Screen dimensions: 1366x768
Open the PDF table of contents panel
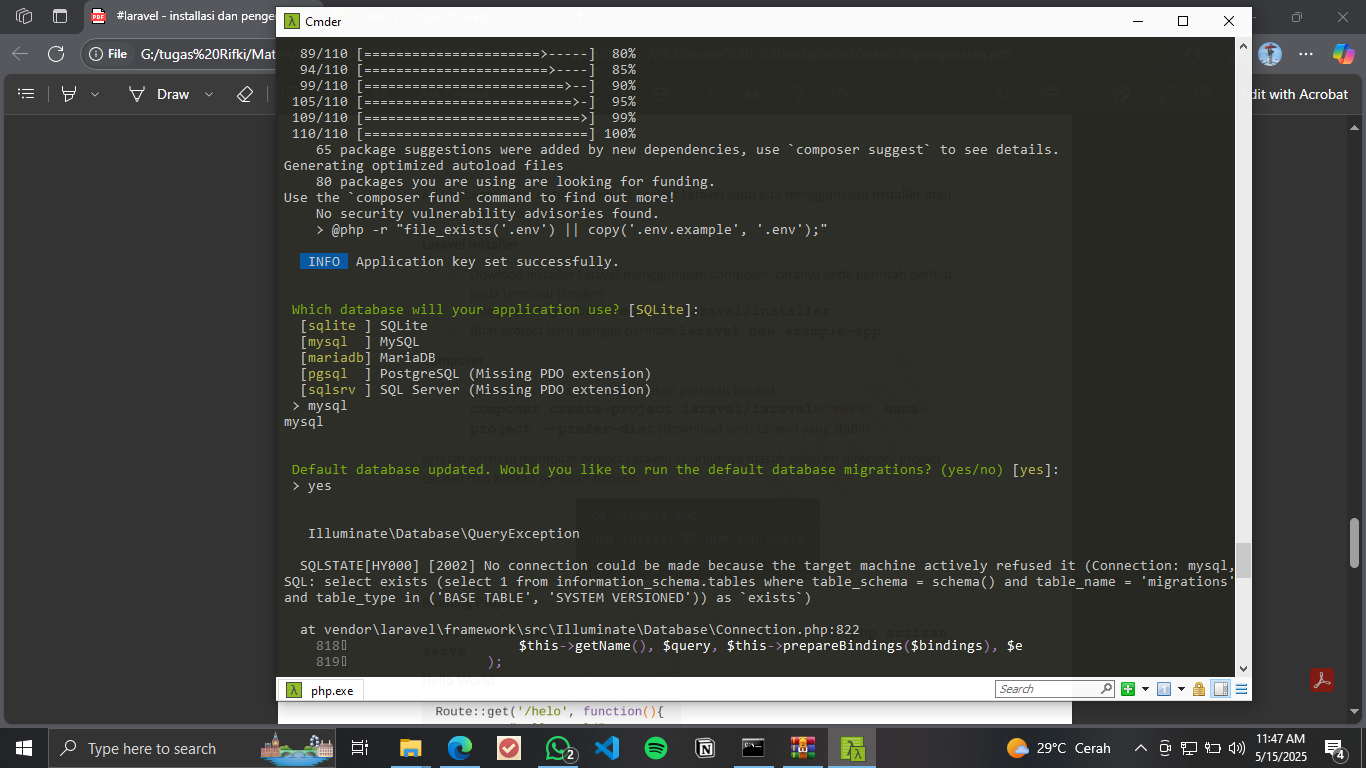(x=26, y=94)
